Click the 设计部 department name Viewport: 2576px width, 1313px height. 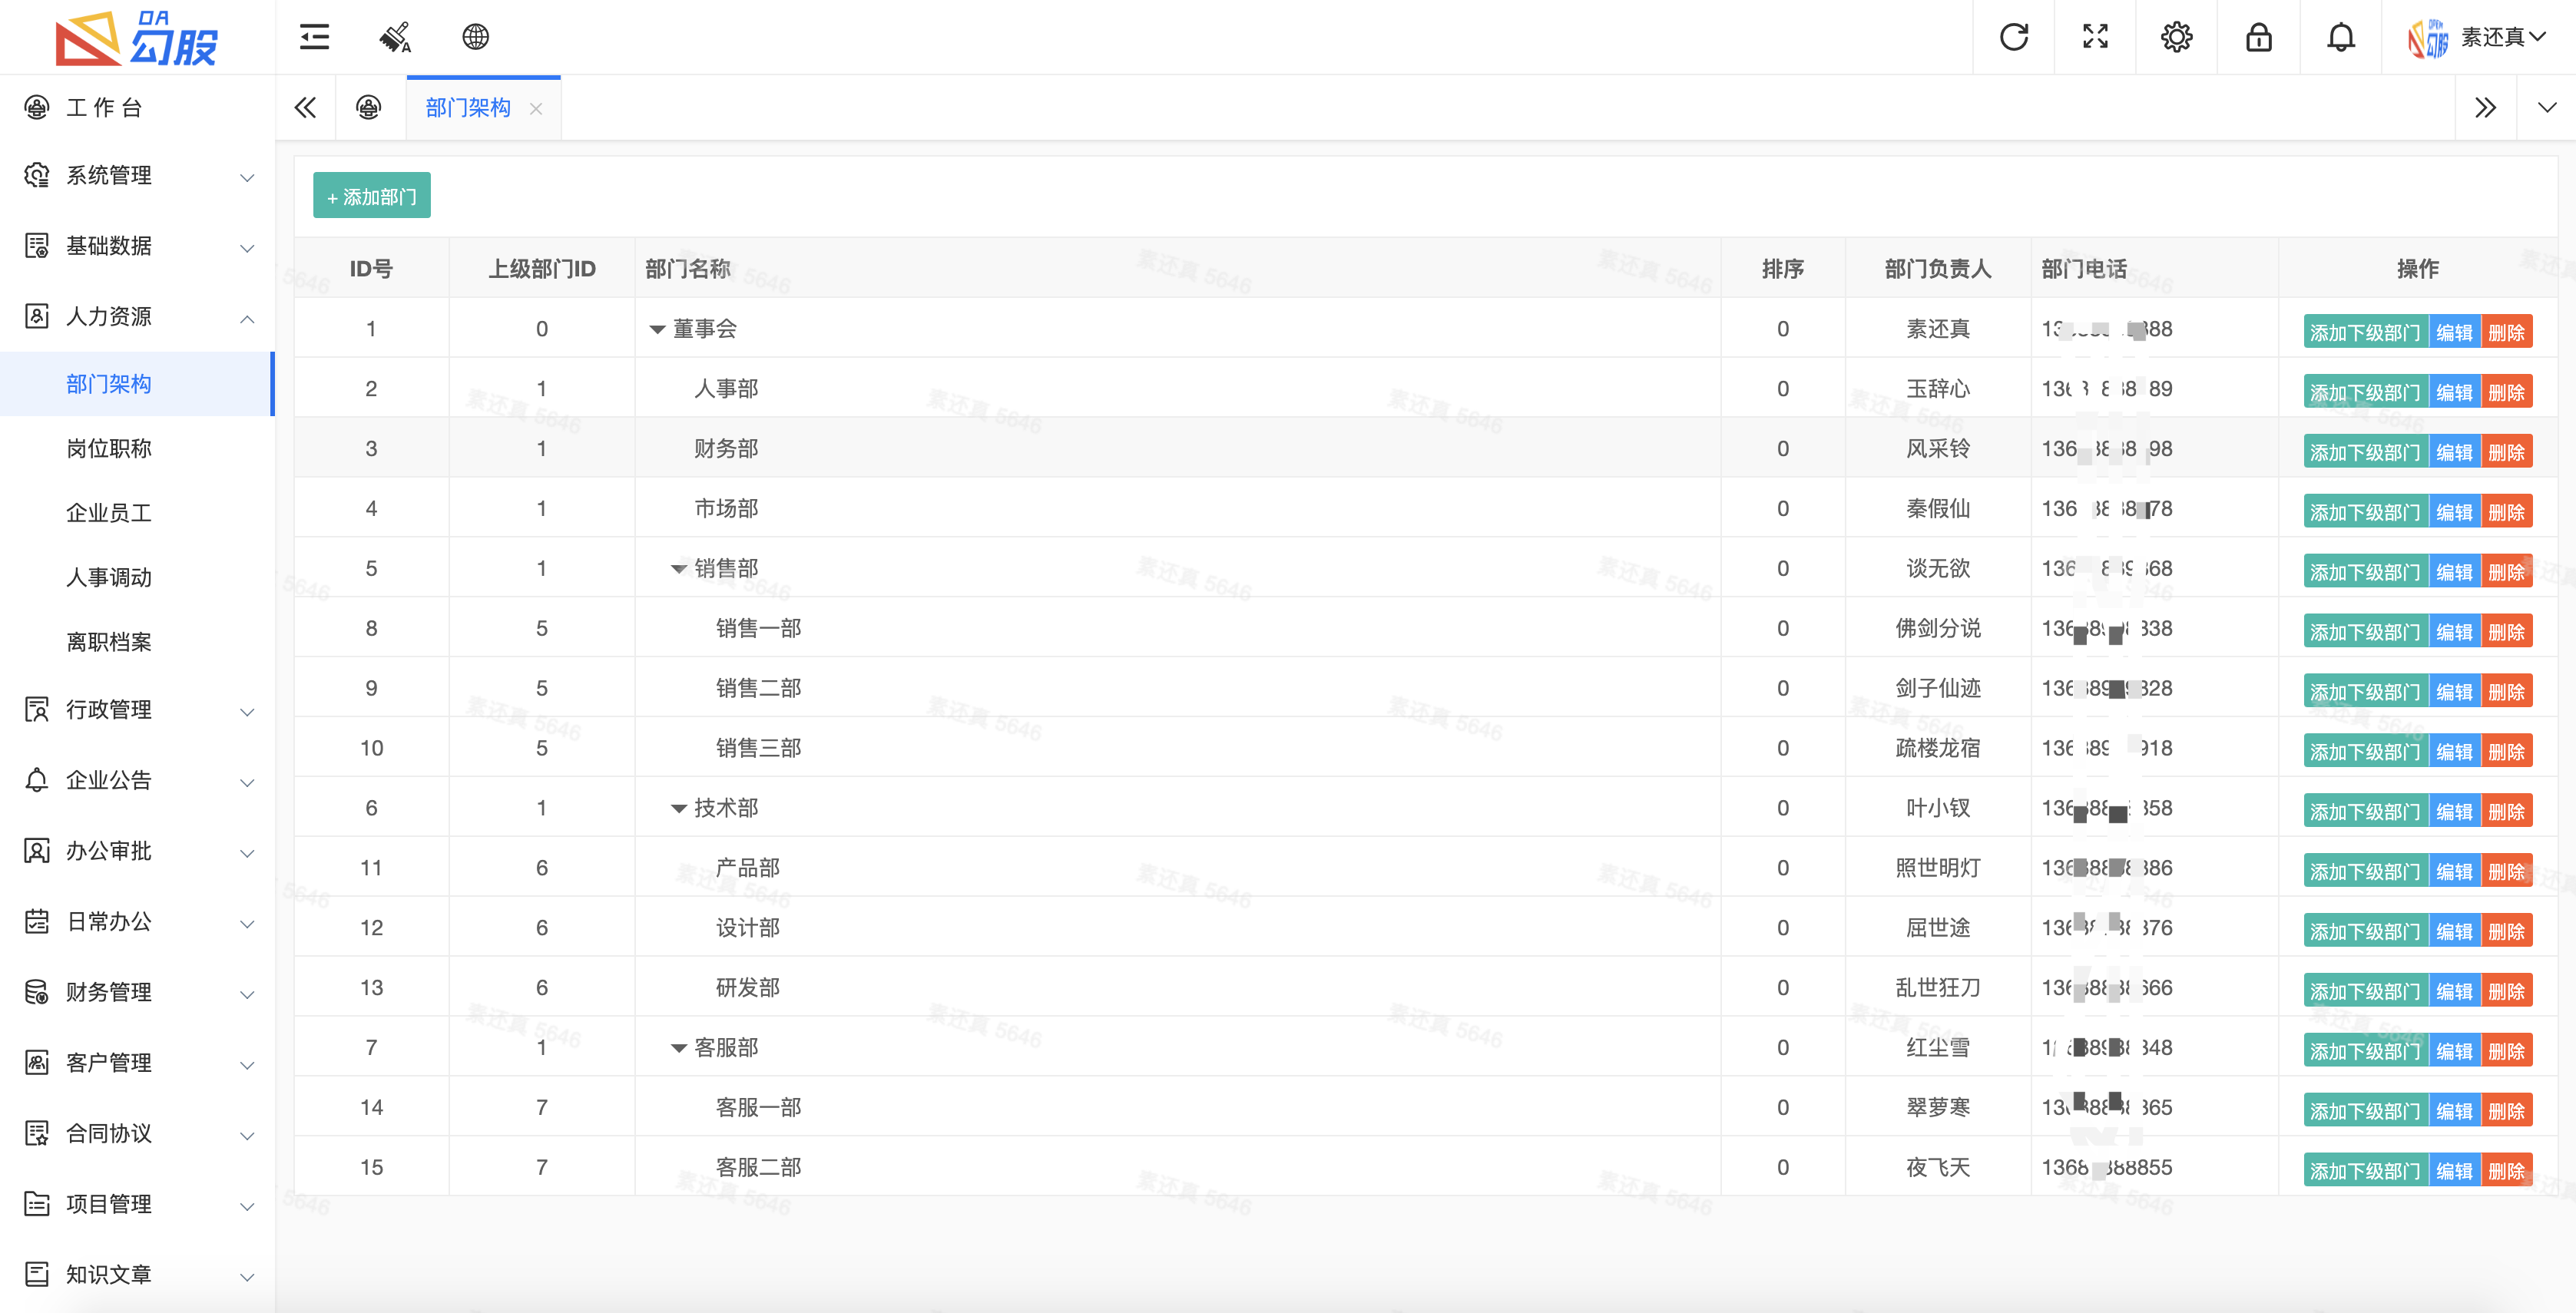pos(747,928)
